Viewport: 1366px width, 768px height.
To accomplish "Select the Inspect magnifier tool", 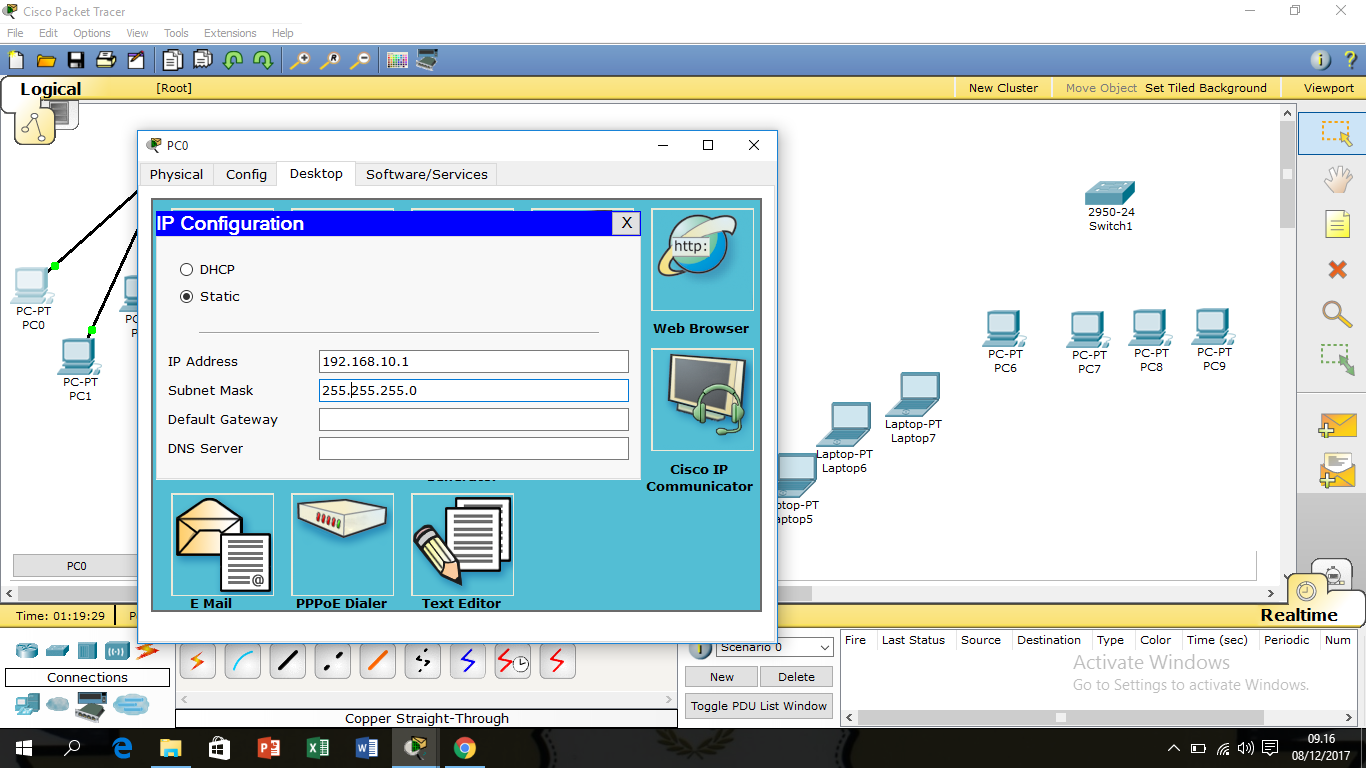I will point(1337,314).
